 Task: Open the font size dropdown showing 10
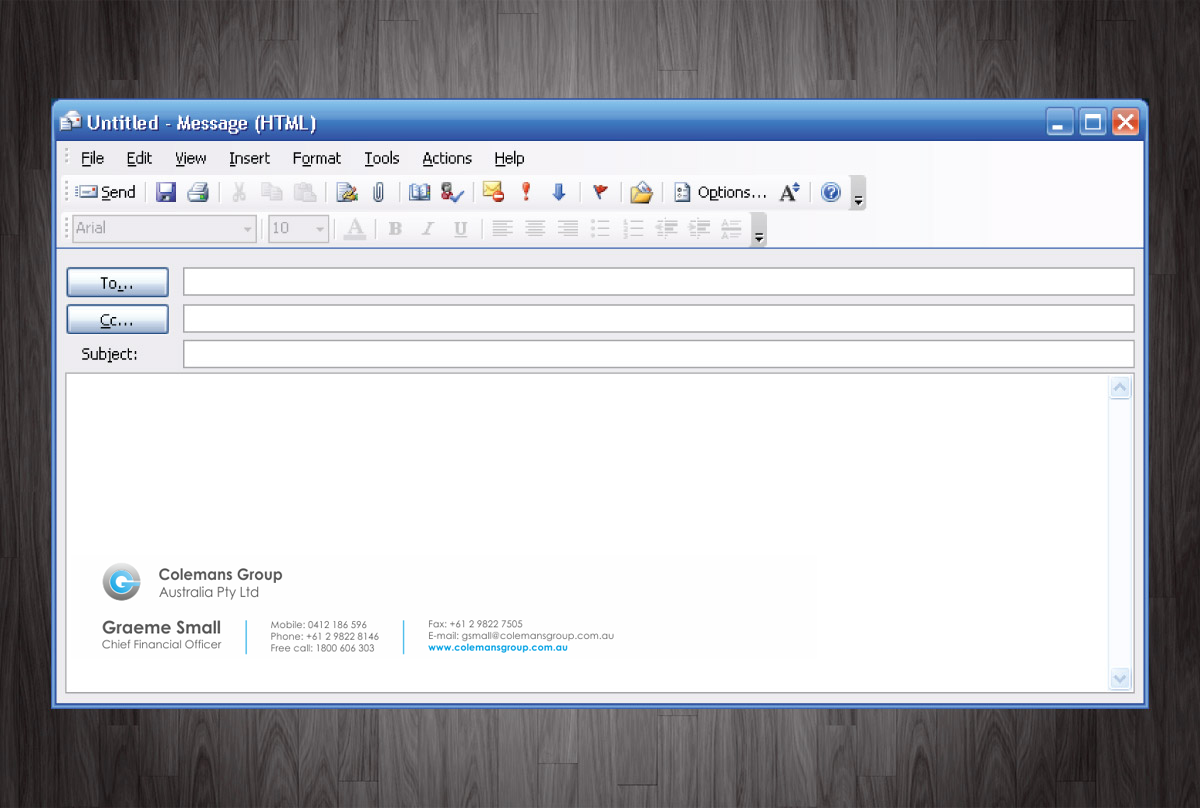point(320,229)
